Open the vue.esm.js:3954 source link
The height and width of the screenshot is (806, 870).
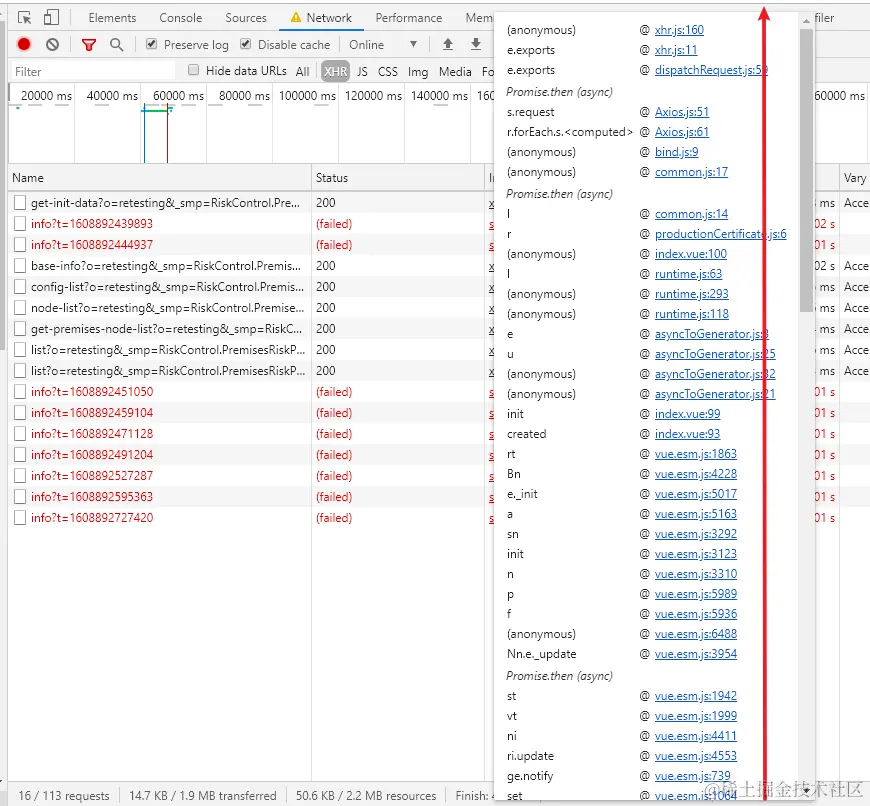(x=696, y=654)
